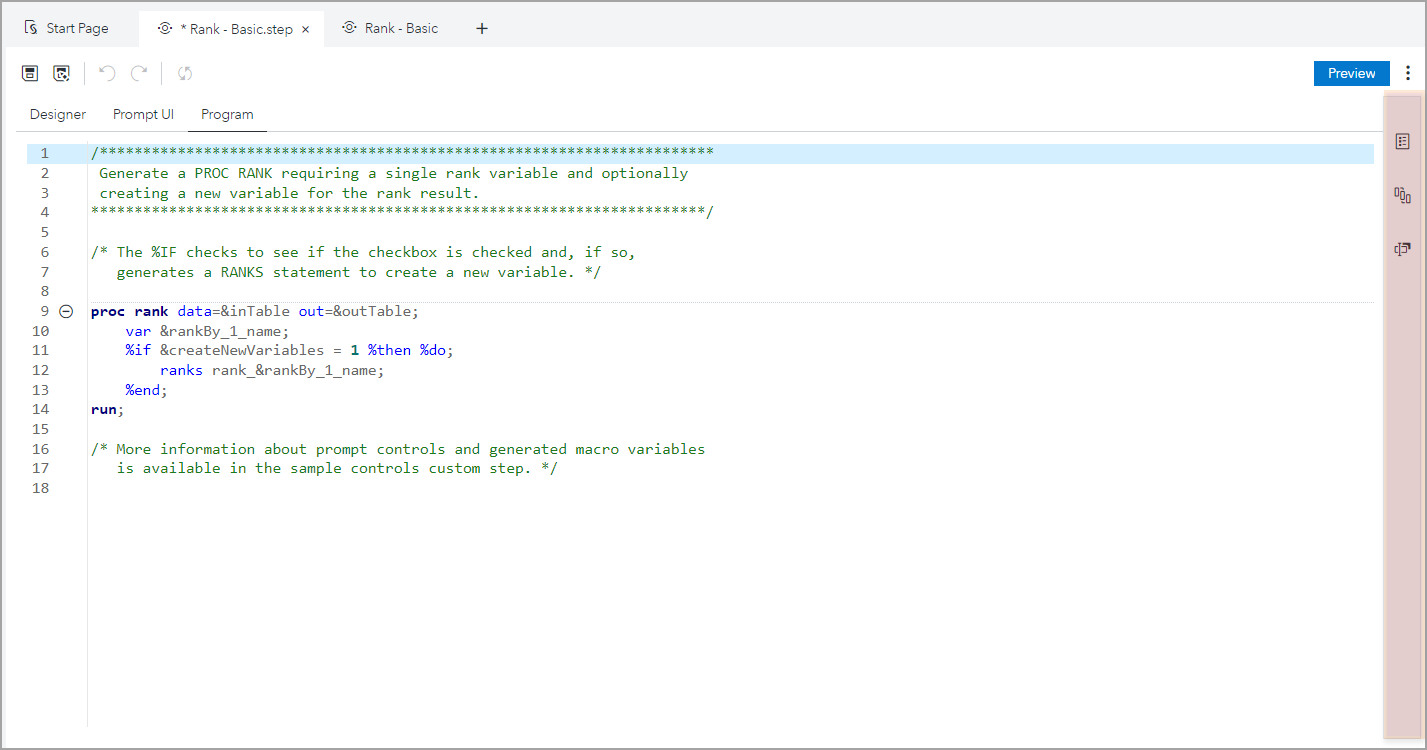
Task: Switch to the Prompt UI tab
Action: pos(143,114)
